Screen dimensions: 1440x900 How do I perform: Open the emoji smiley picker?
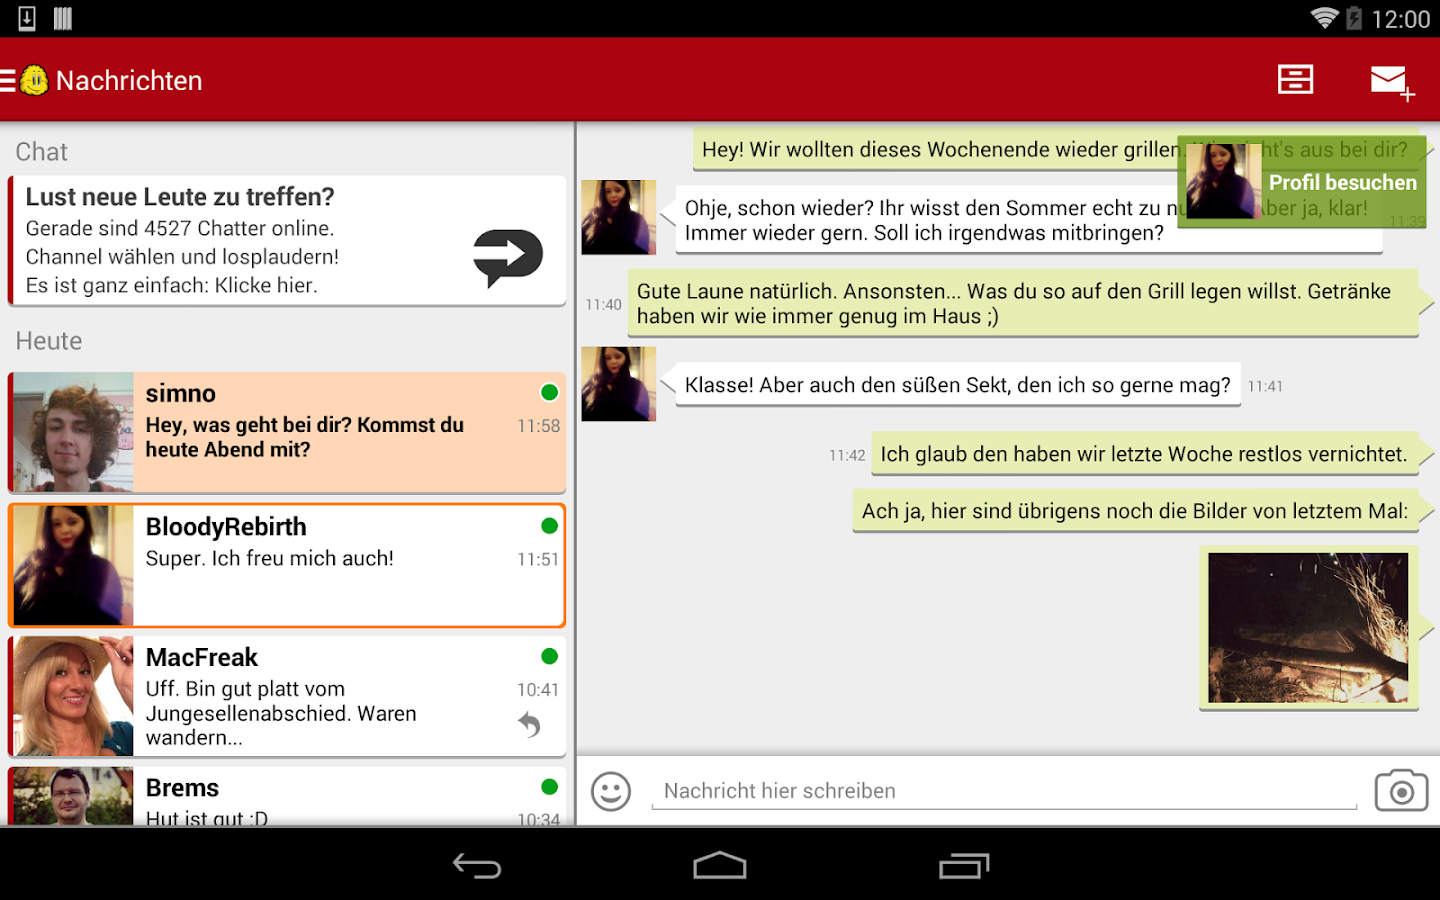[x=611, y=791]
